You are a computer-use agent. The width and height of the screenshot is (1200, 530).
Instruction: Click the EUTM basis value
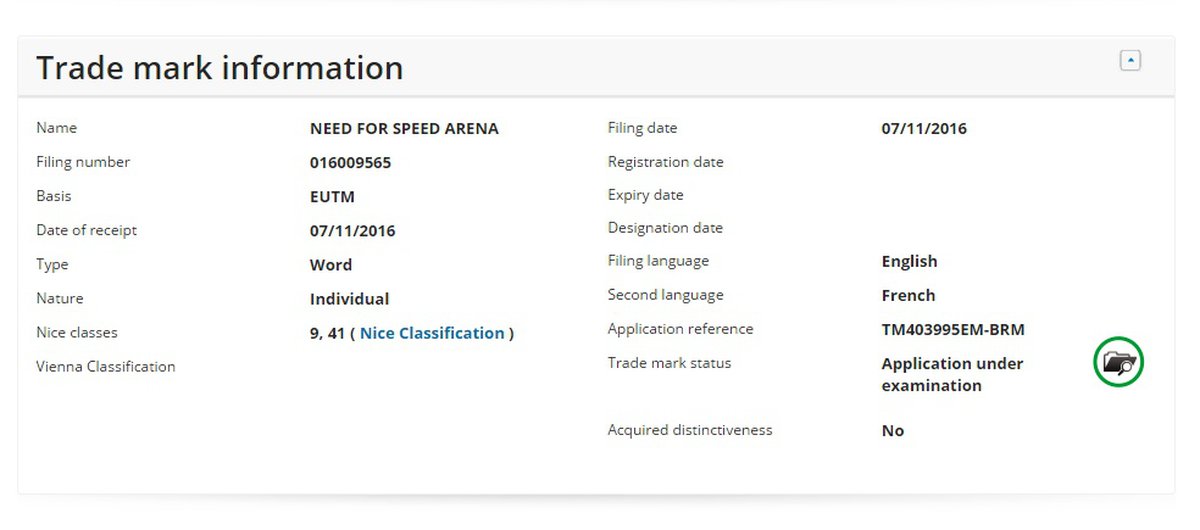click(332, 196)
